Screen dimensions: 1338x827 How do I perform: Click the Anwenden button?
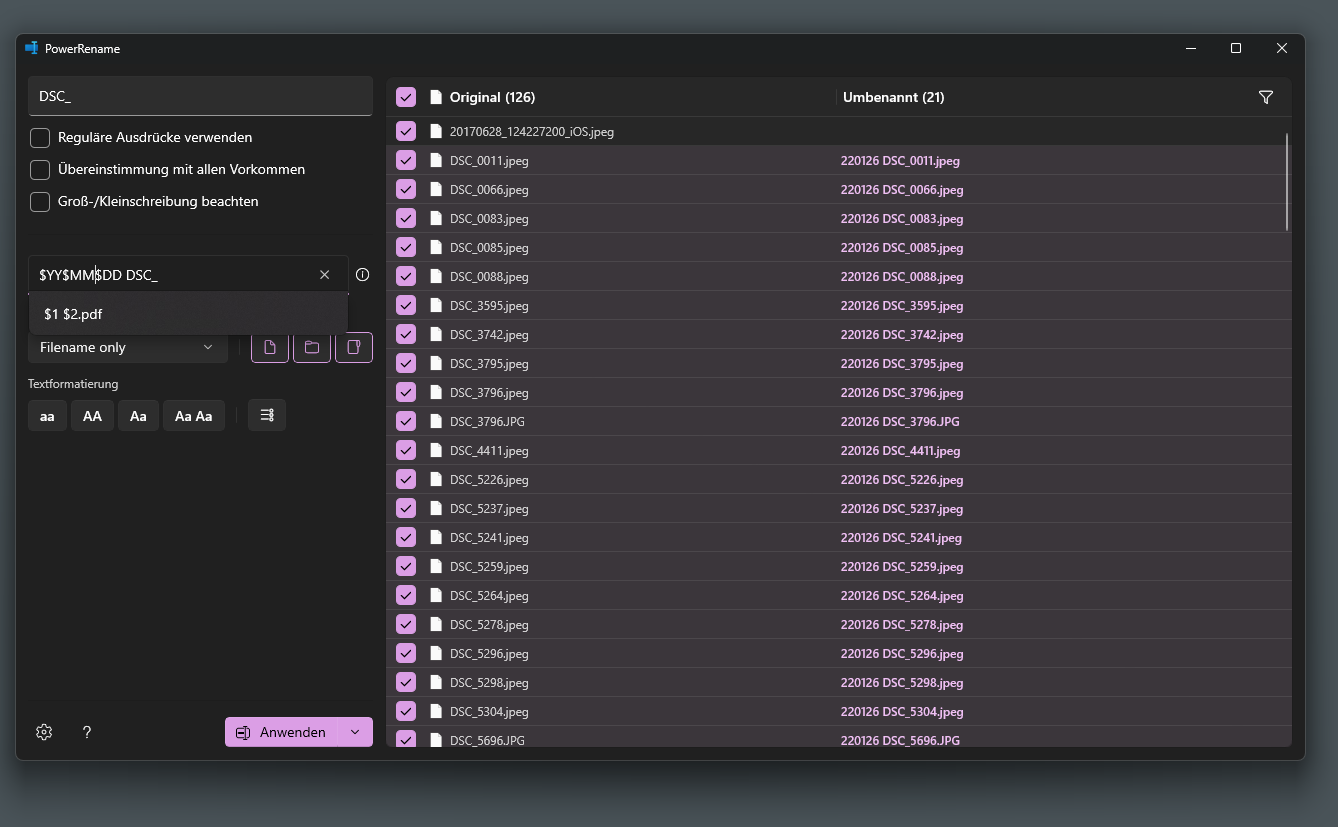point(282,732)
